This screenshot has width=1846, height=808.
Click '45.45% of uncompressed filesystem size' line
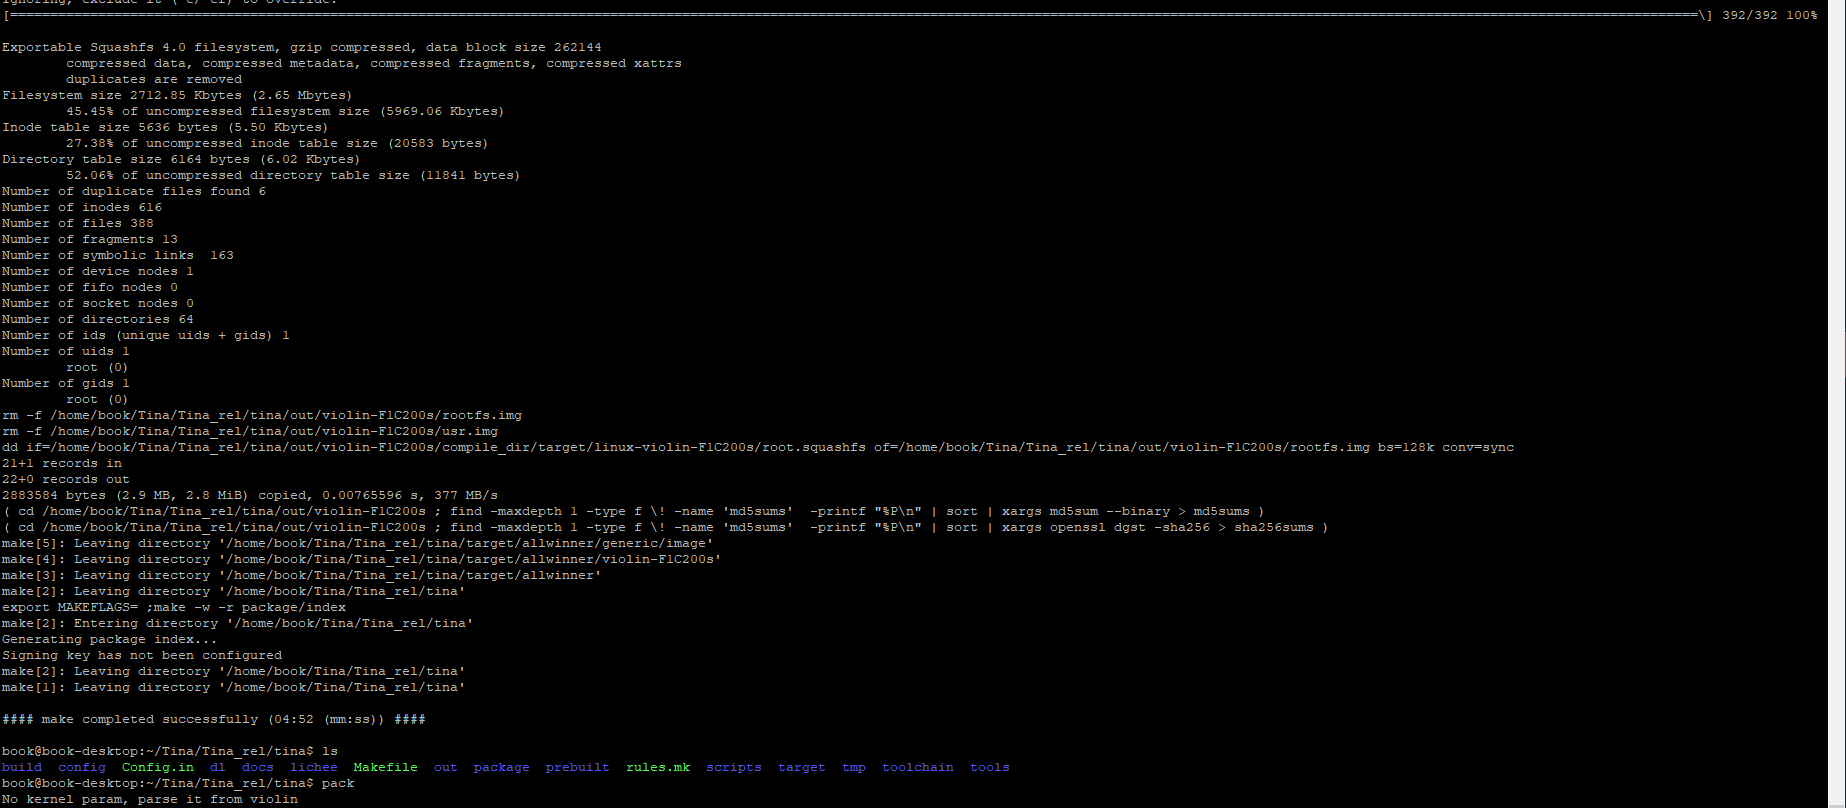click(286, 111)
